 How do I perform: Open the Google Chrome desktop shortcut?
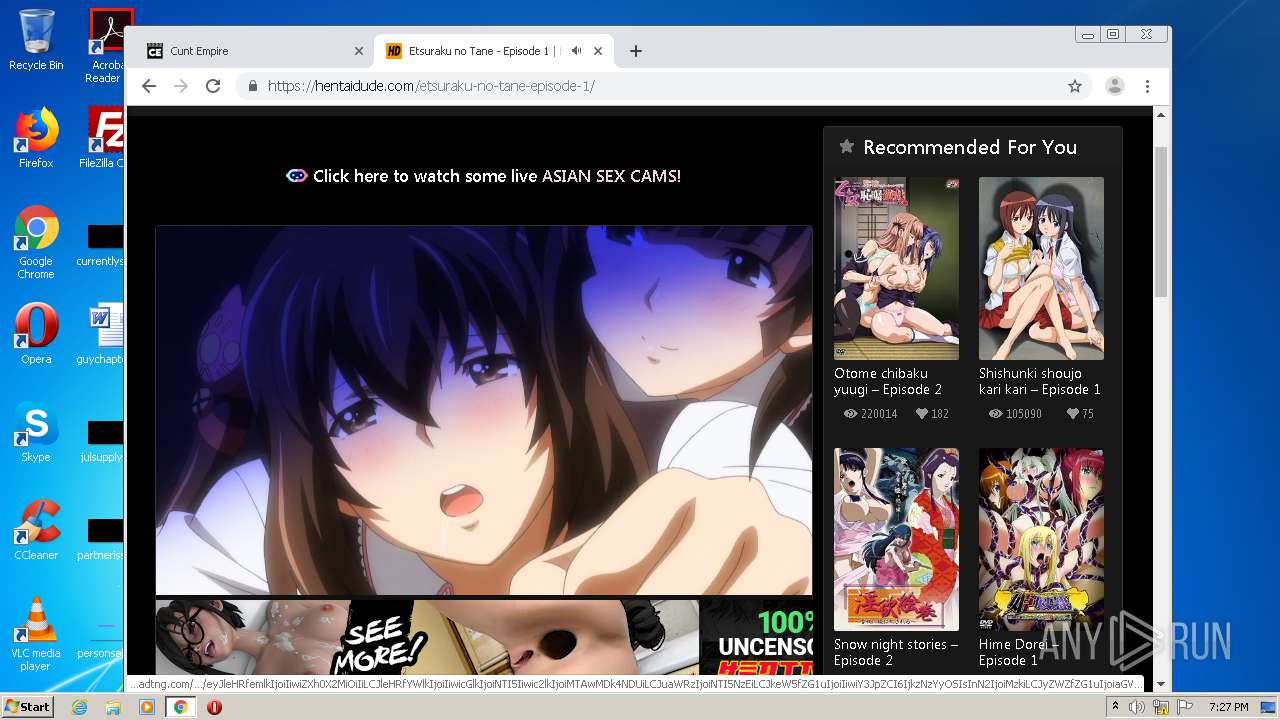(x=36, y=242)
